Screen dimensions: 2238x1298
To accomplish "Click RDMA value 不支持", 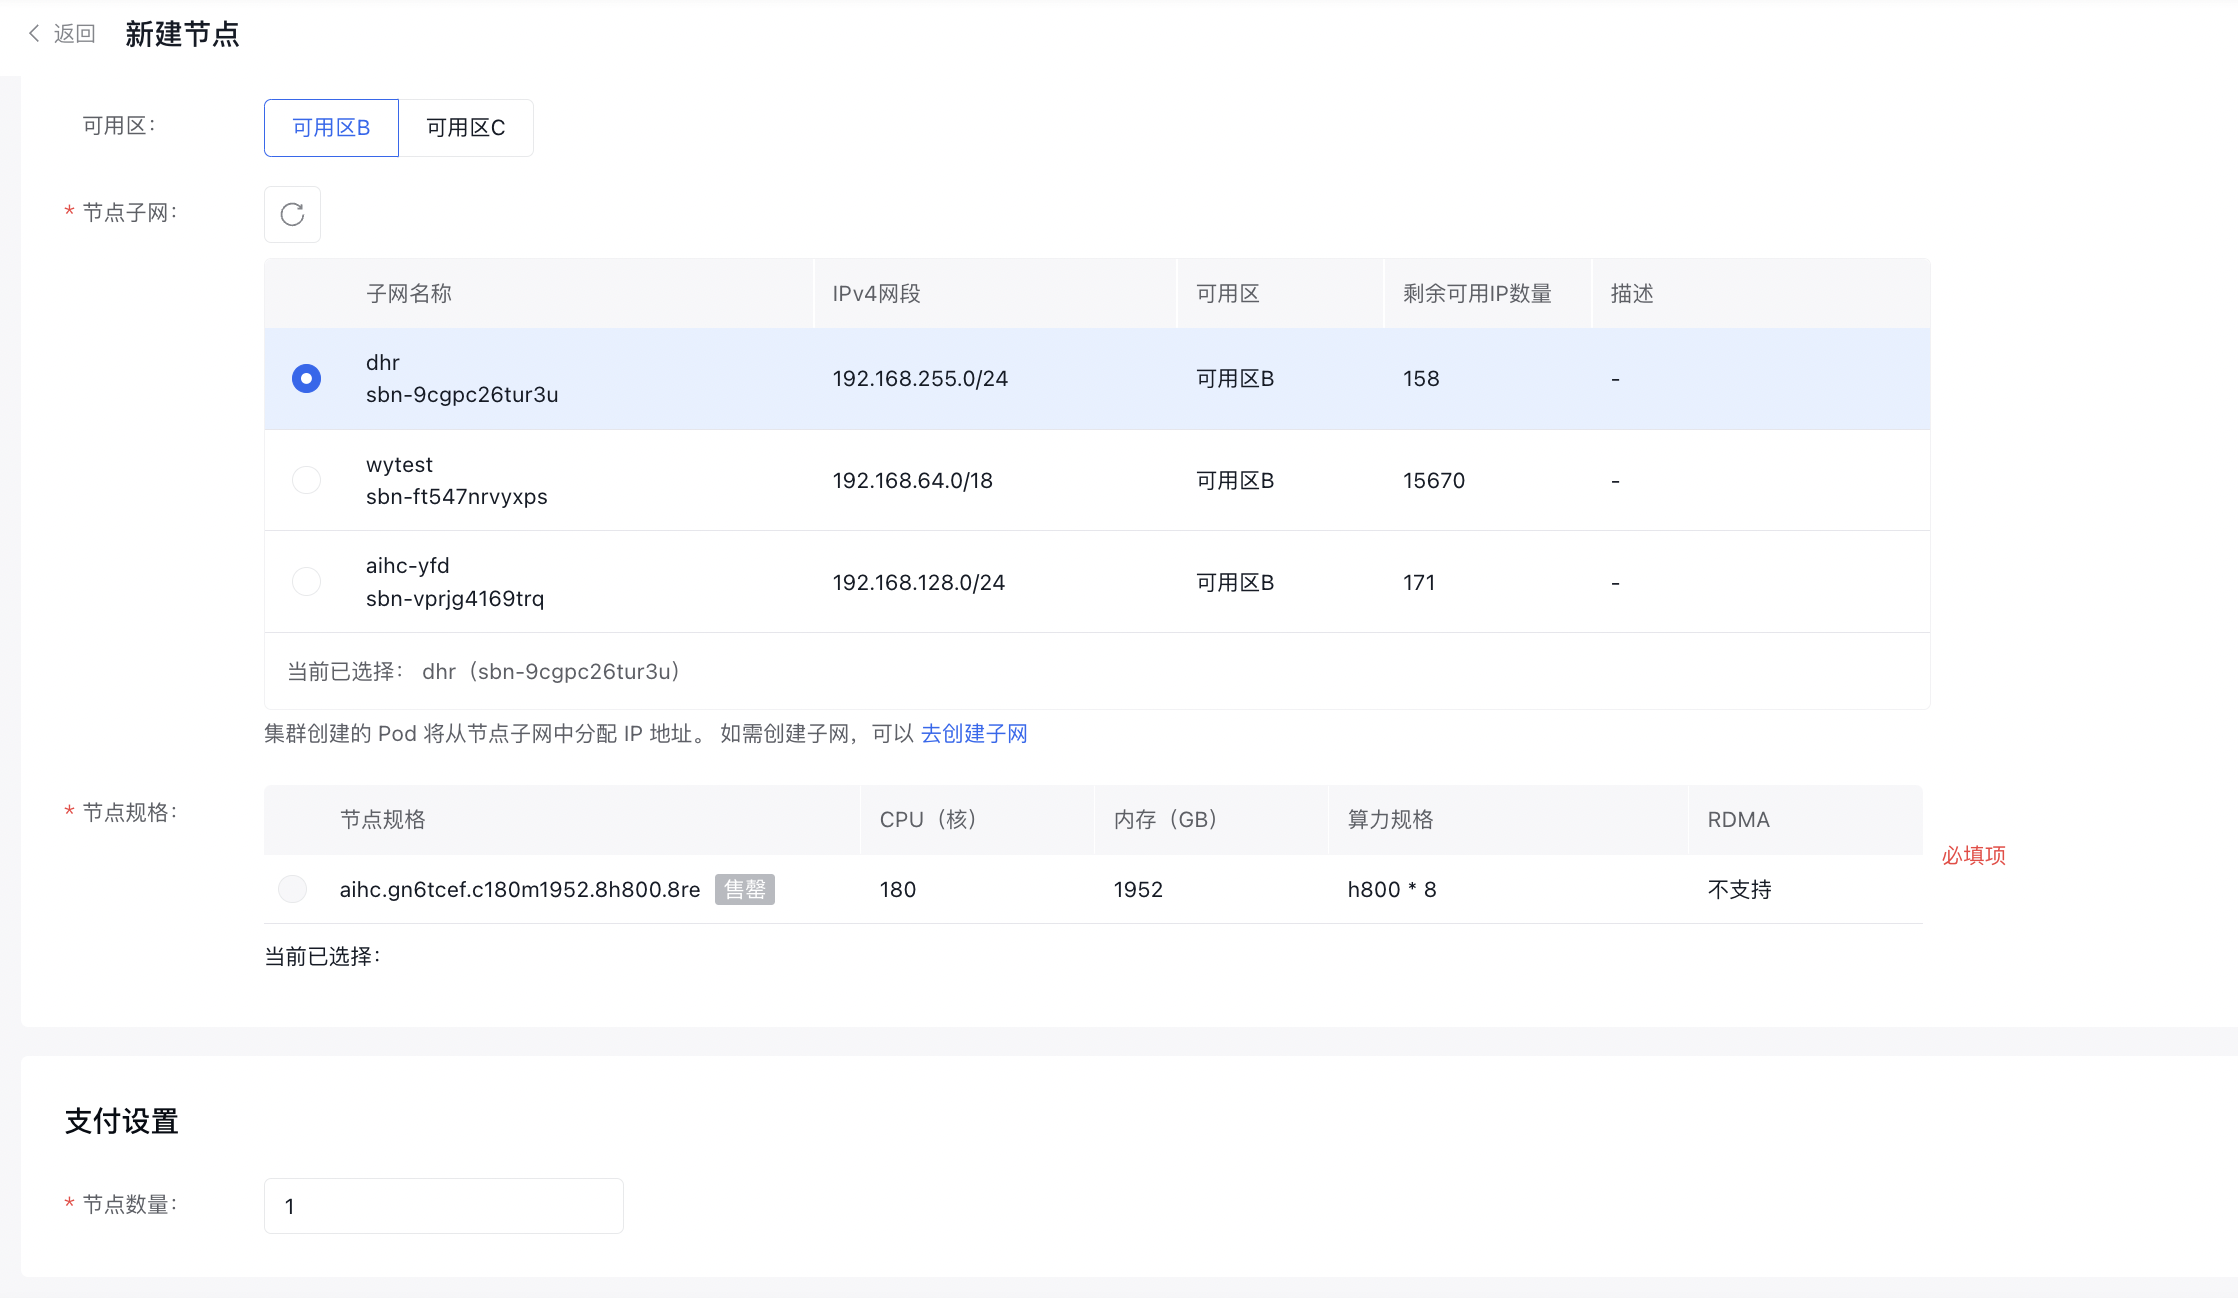I will pos(1740,890).
